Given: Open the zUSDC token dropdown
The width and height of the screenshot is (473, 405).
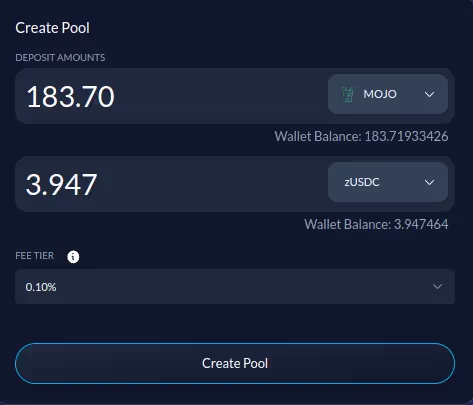Looking at the screenshot, I should point(388,182).
